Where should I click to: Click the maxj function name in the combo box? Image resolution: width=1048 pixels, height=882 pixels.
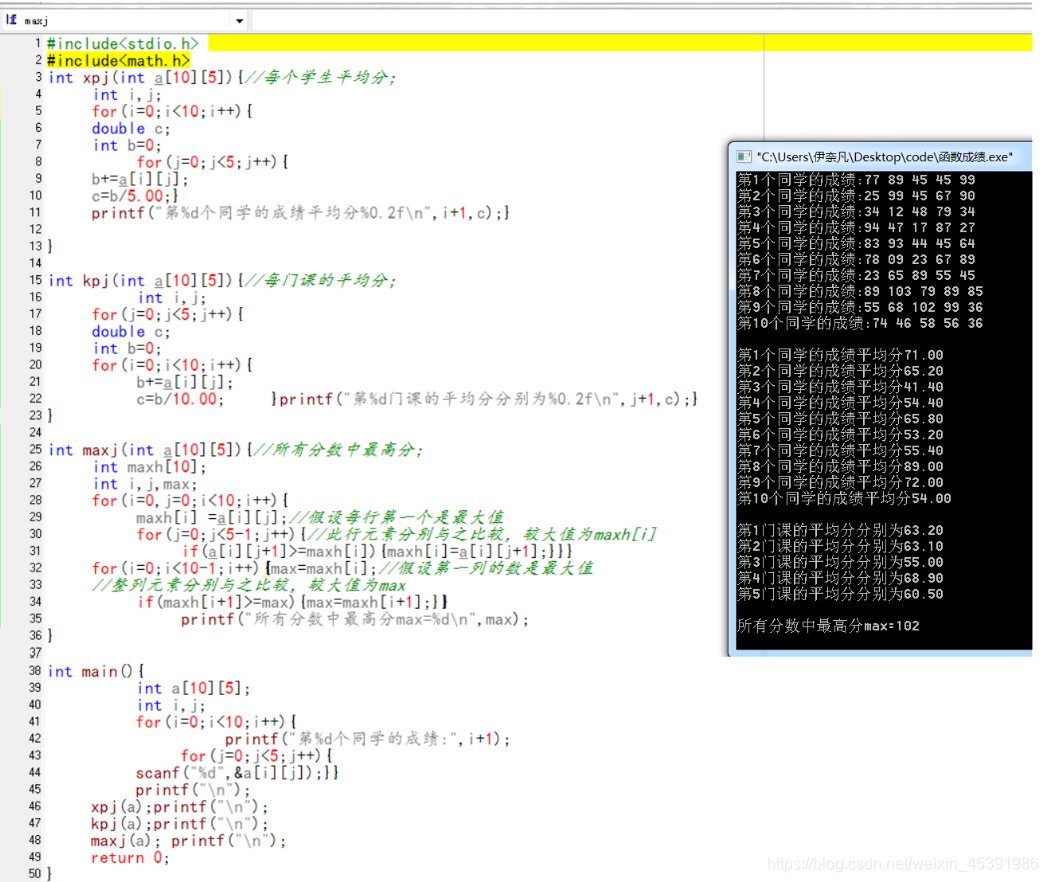coord(36,21)
